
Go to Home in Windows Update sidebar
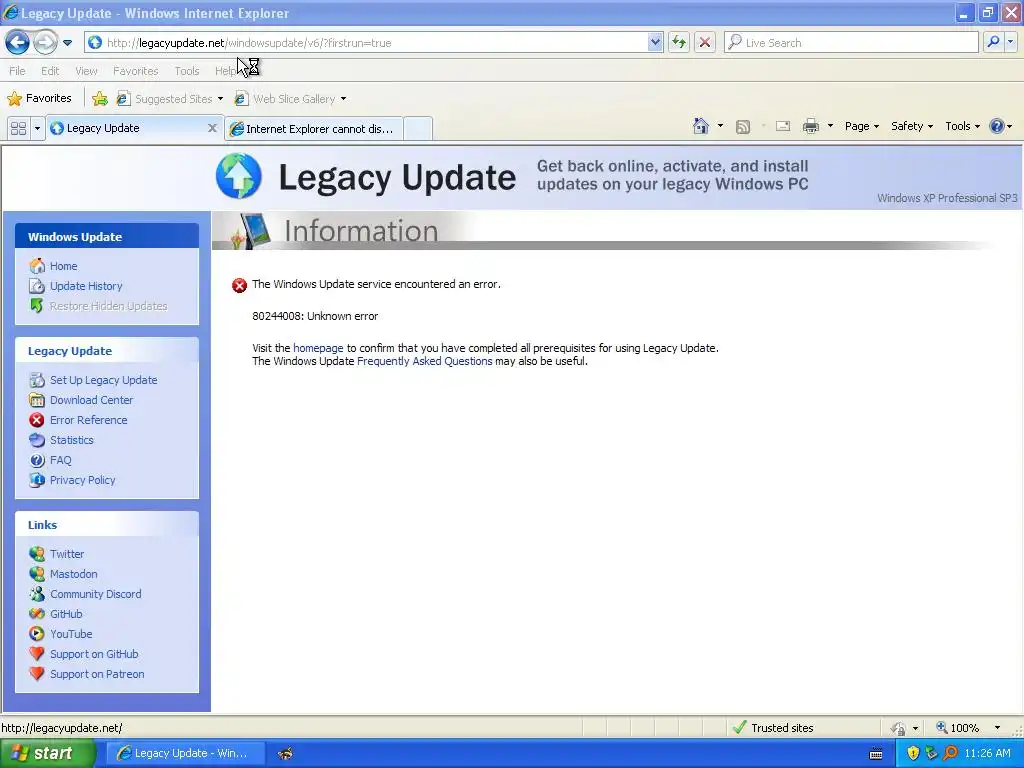click(63, 266)
